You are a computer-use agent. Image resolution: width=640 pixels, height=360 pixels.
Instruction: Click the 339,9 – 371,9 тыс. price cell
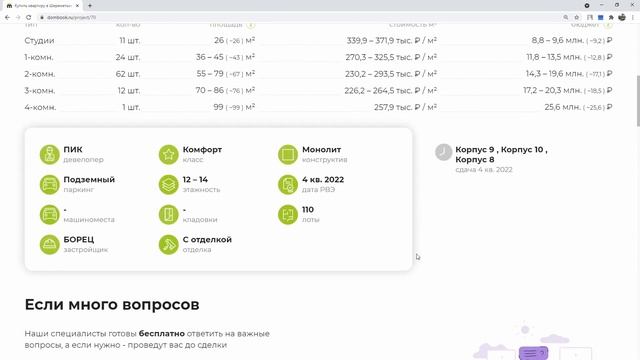tap(392, 40)
